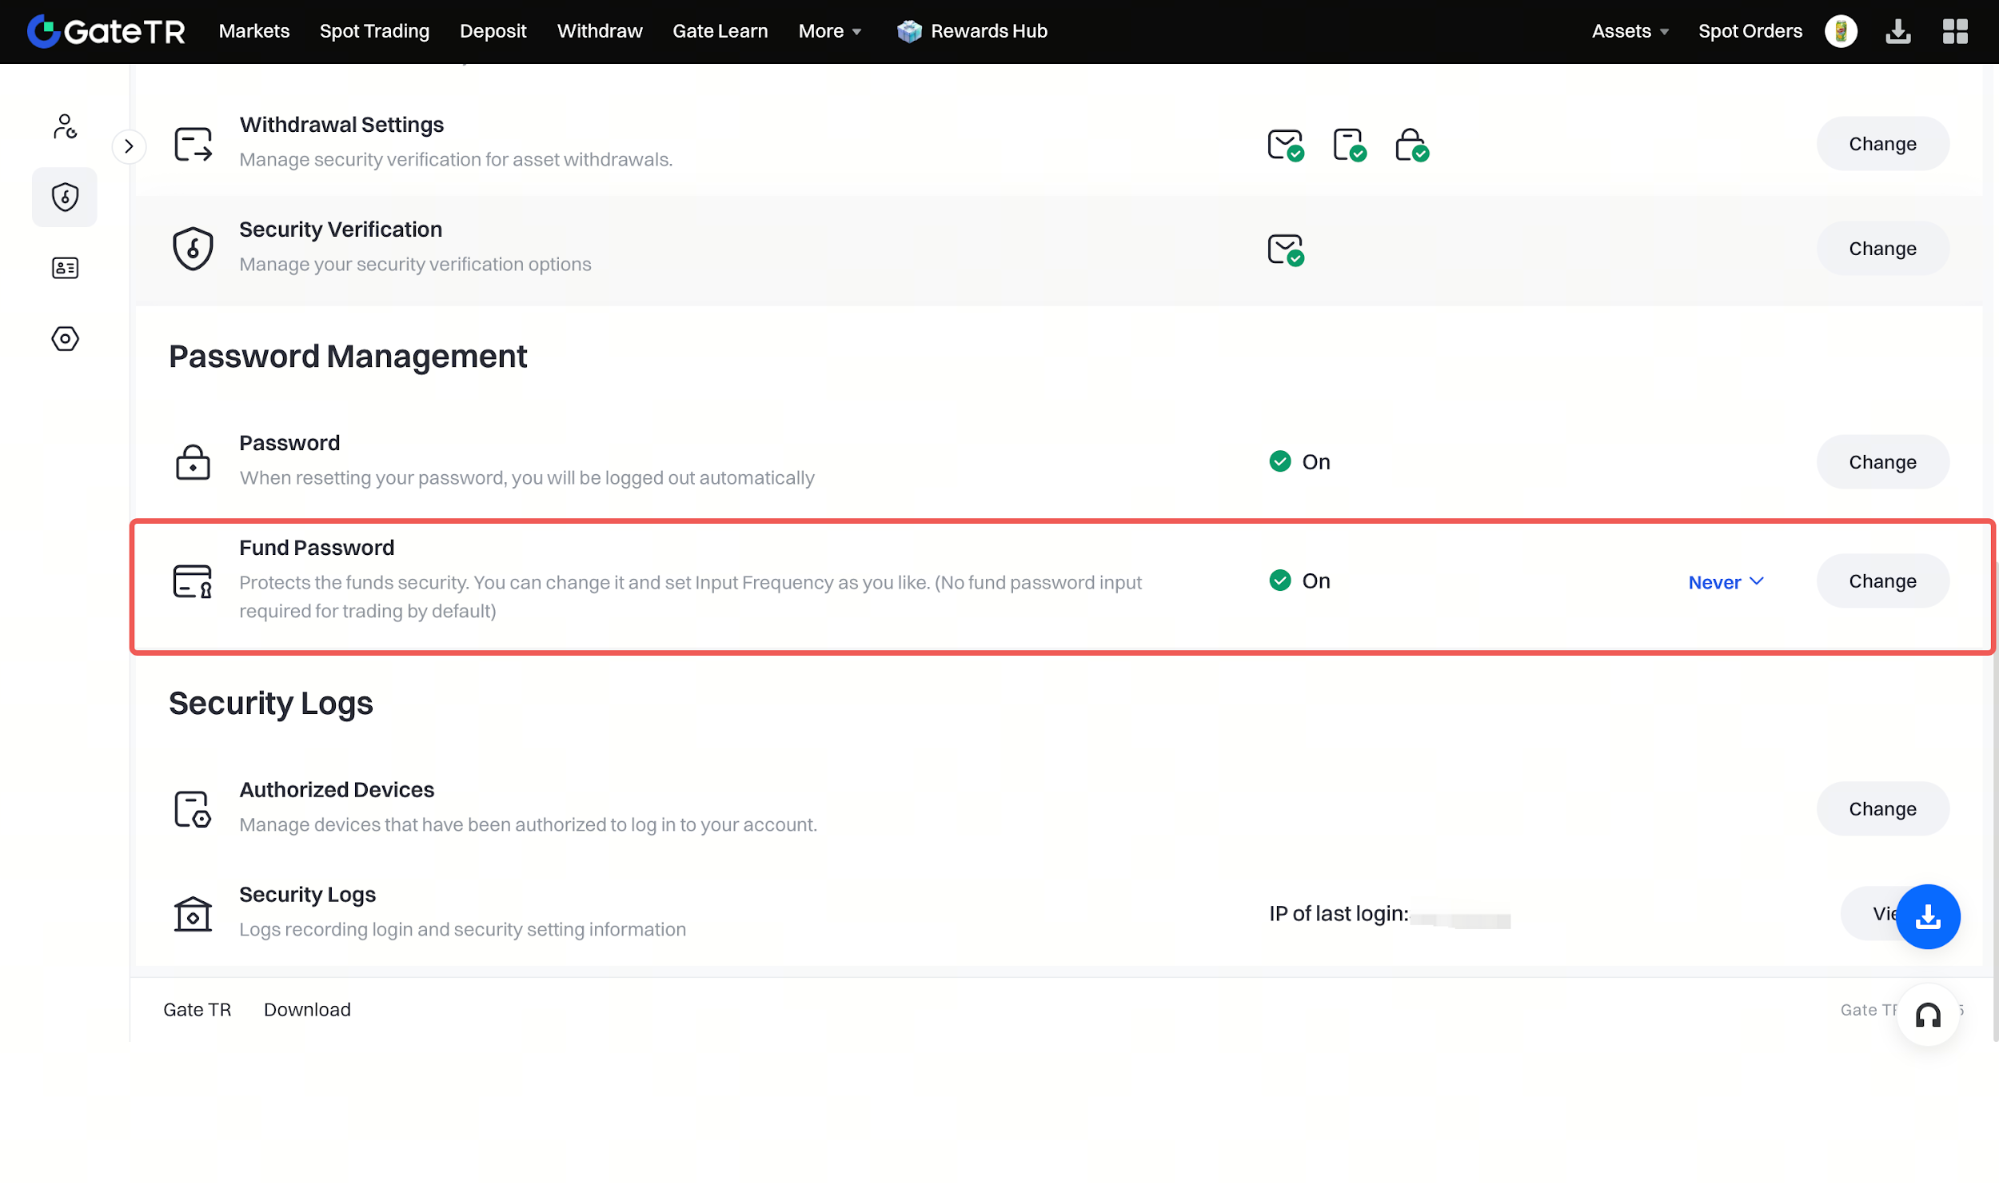The image size is (1999, 1184).
Task: Click Change for Withdrawal Settings
Action: [1881, 144]
